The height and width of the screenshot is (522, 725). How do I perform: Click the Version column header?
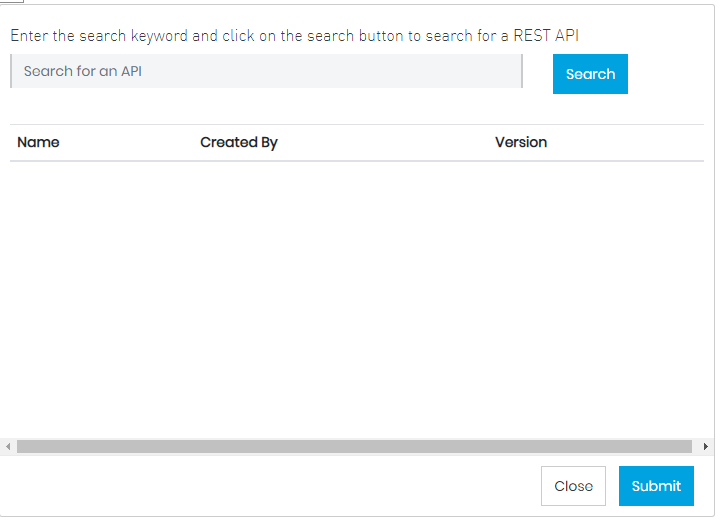click(521, 142)
